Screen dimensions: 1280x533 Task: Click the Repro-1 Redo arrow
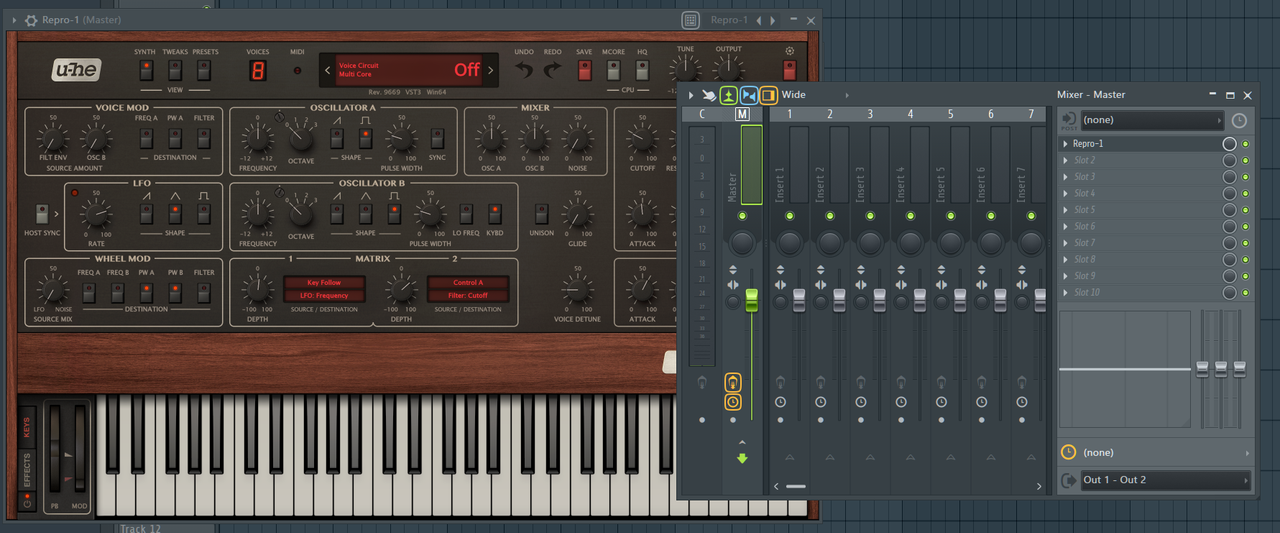click(x=552, y=70)
